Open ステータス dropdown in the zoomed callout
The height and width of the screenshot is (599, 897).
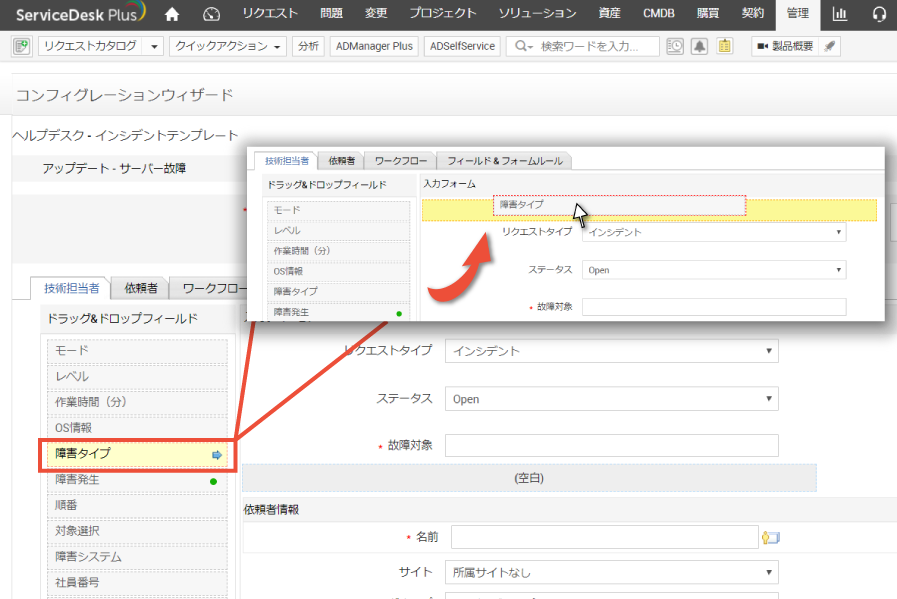click(714, 270)
